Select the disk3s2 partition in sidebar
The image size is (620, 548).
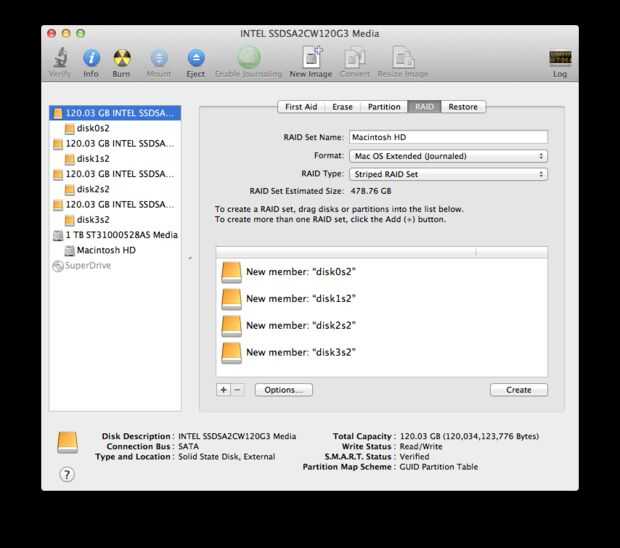[115, 219]
